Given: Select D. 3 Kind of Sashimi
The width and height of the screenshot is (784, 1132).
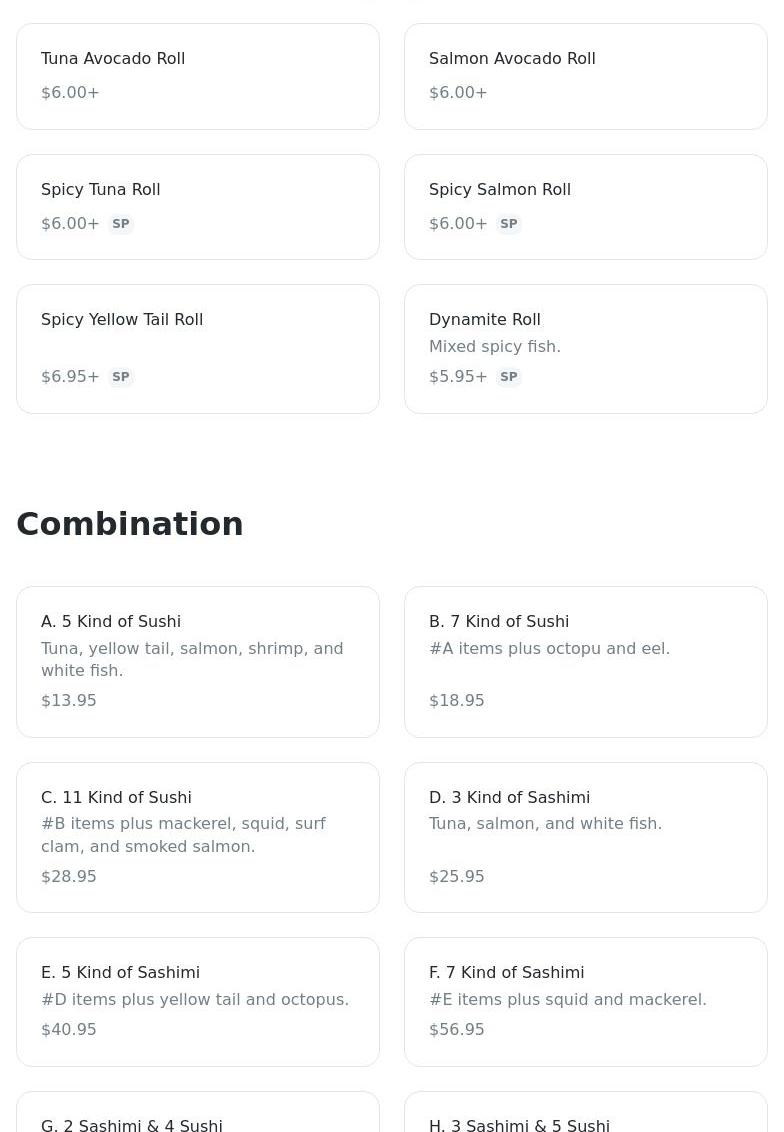Looking at the screenshot, I should tap(586, 837).
